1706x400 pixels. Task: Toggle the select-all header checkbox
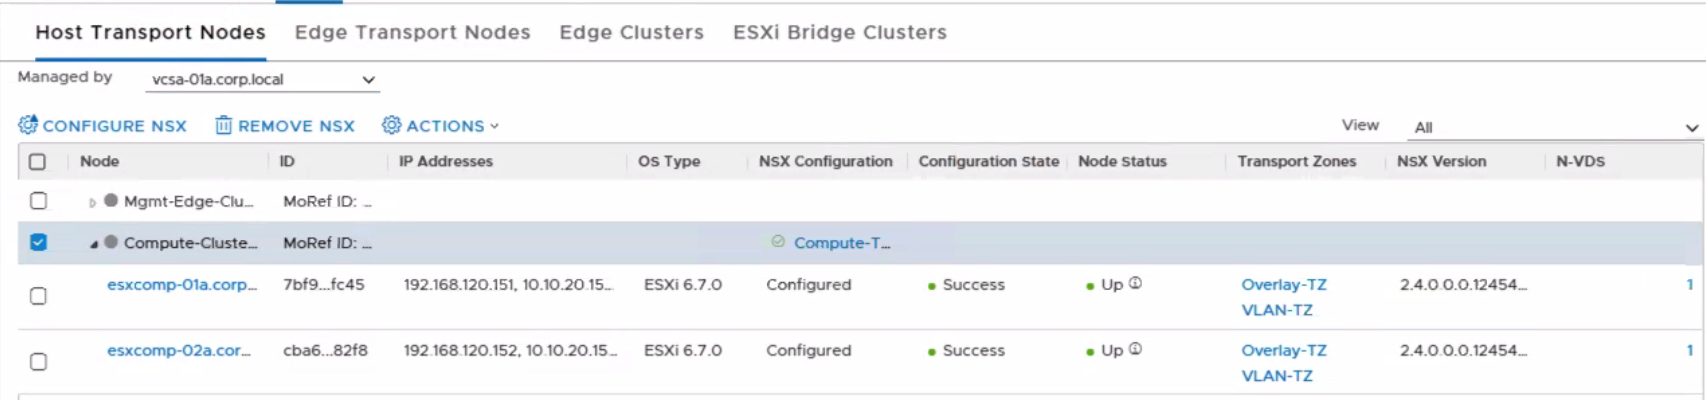(x=38, y=161)
